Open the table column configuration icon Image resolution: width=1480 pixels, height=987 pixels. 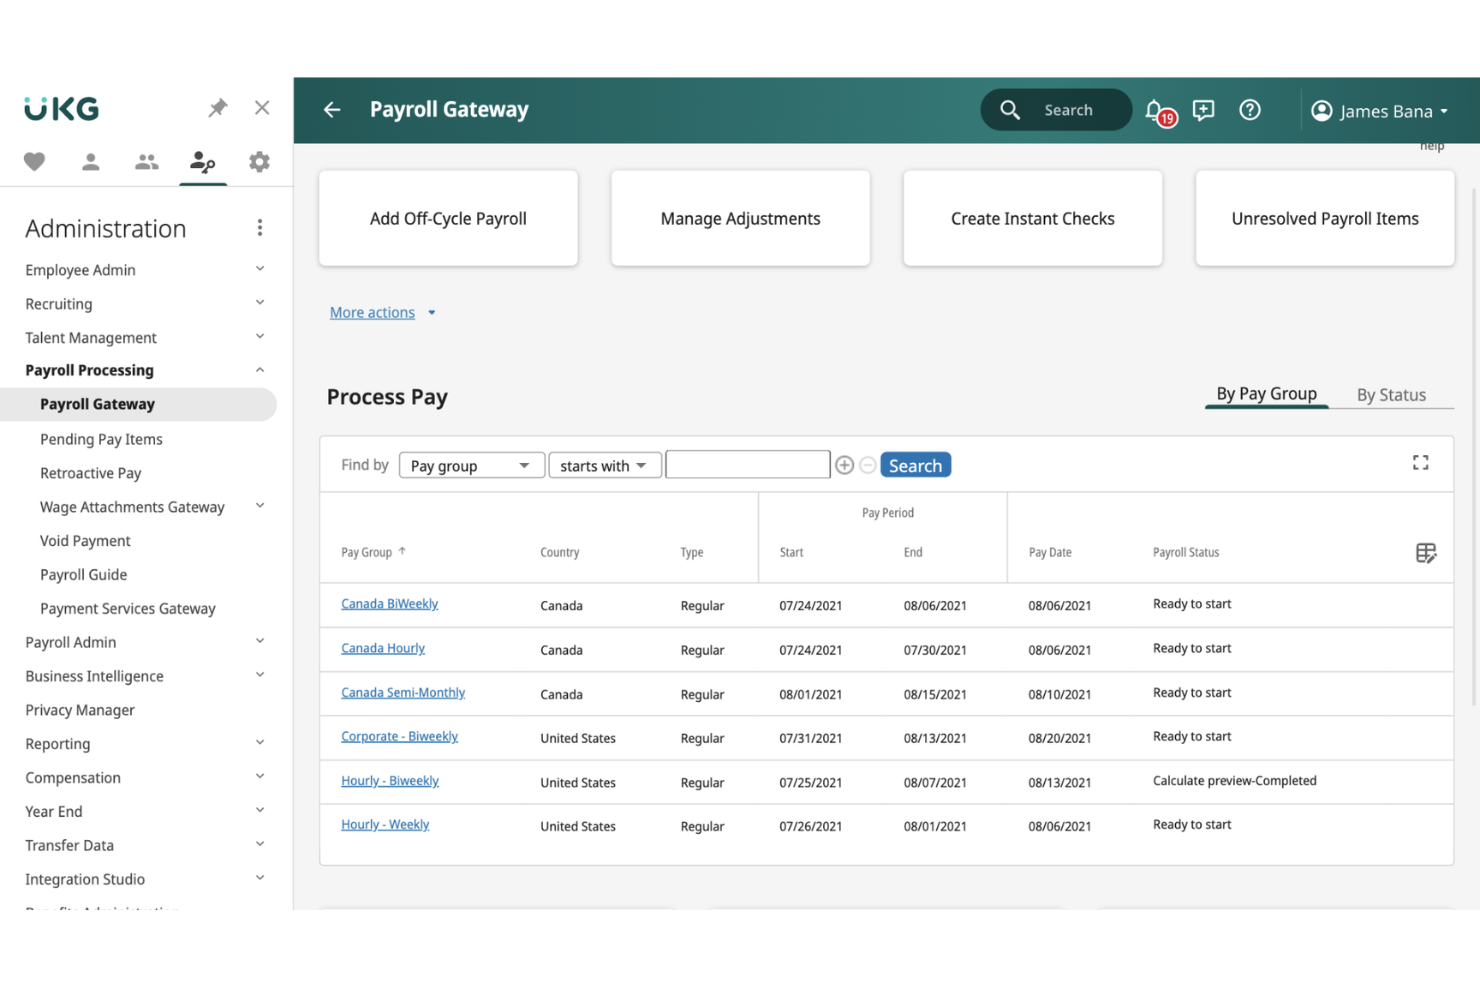[1425, 553]
